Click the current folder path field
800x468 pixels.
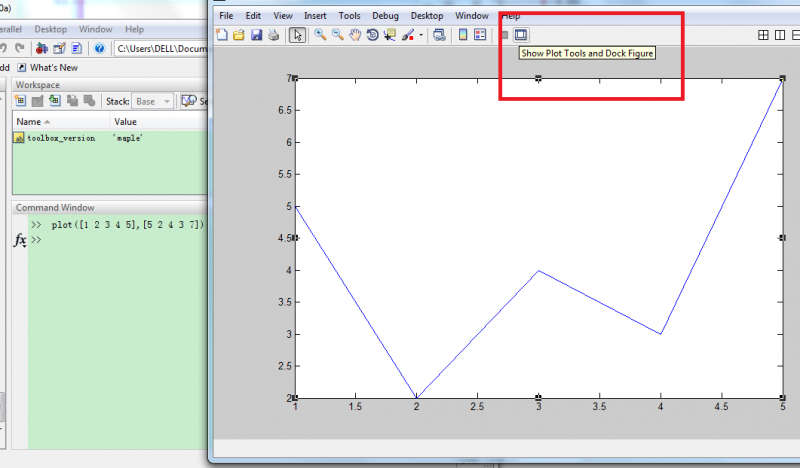(x=161, y=48)
